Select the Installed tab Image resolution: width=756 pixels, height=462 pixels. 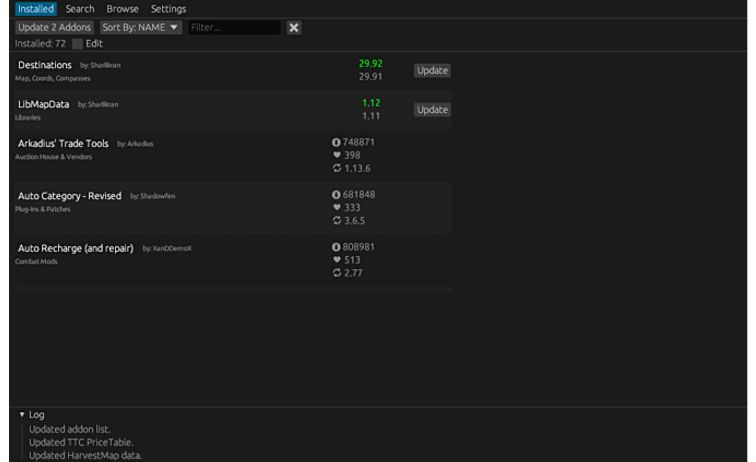click(35, 9)
